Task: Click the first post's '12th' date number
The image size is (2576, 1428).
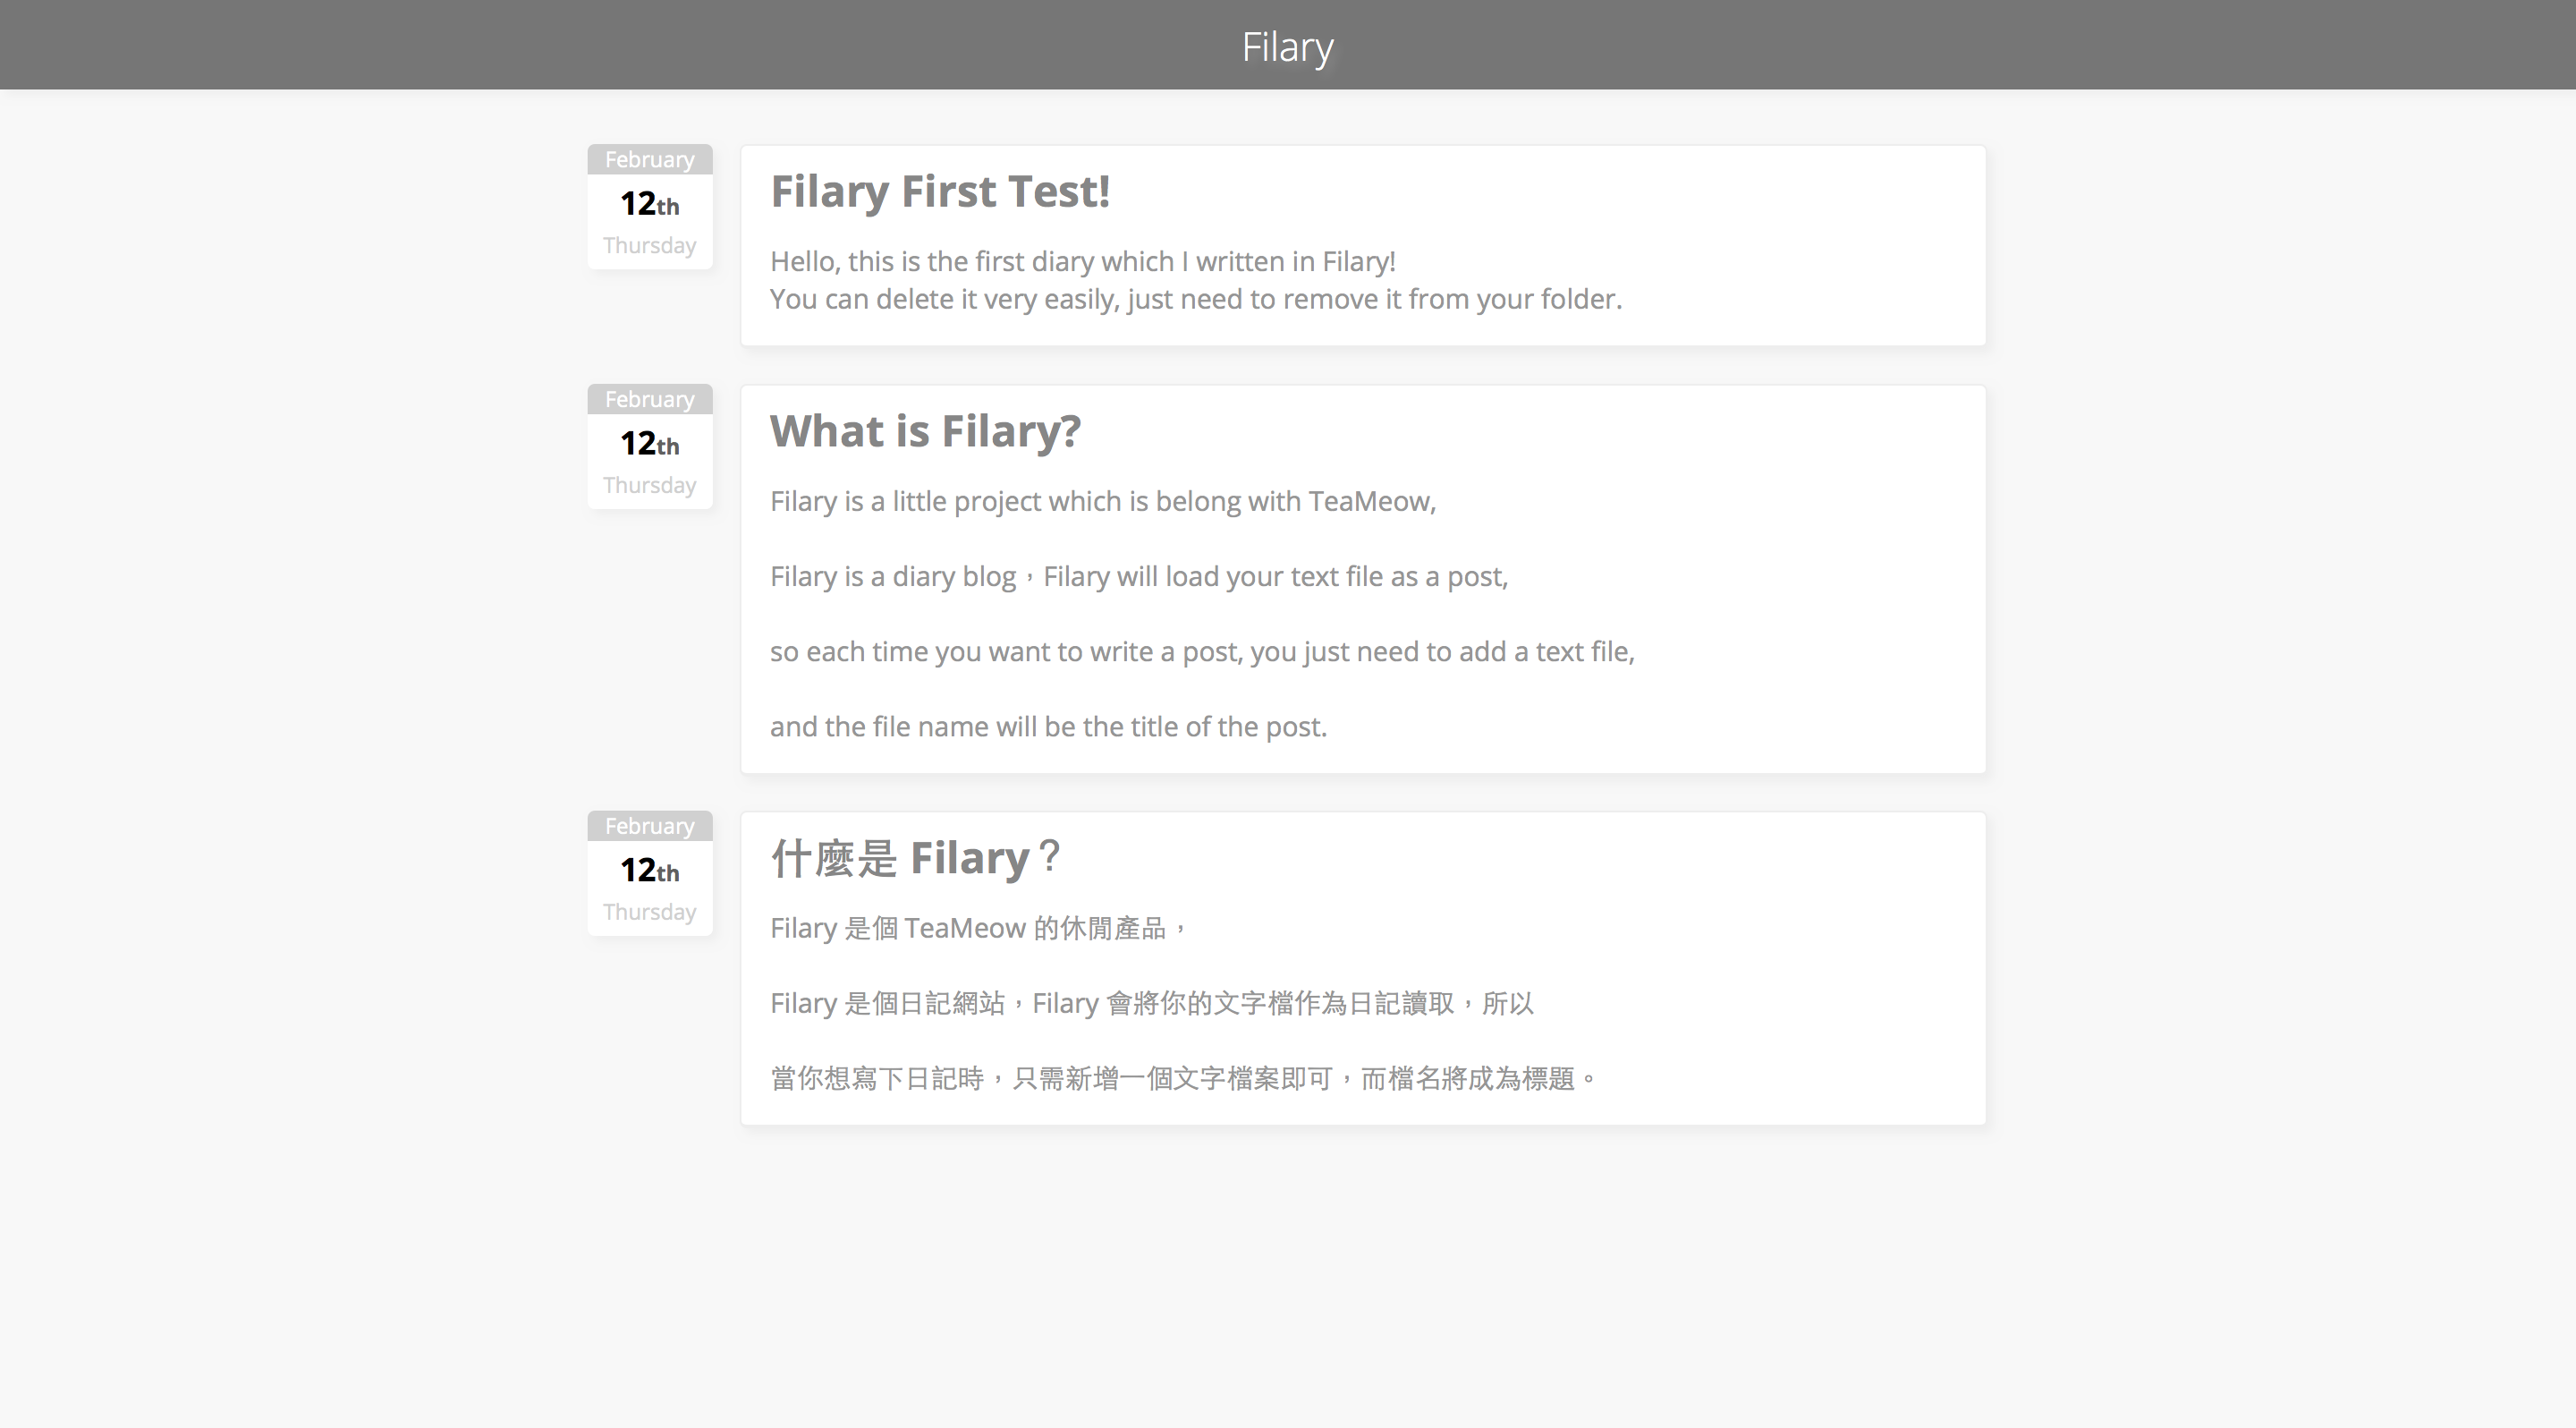Action: click(x=649, y=204)
